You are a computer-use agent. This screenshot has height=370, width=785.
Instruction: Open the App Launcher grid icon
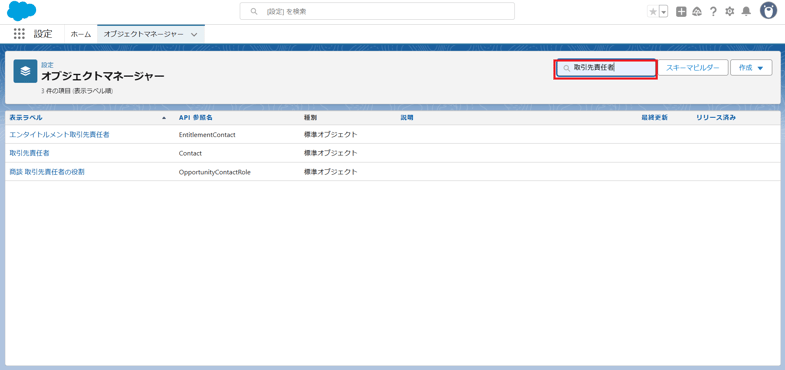19,34
